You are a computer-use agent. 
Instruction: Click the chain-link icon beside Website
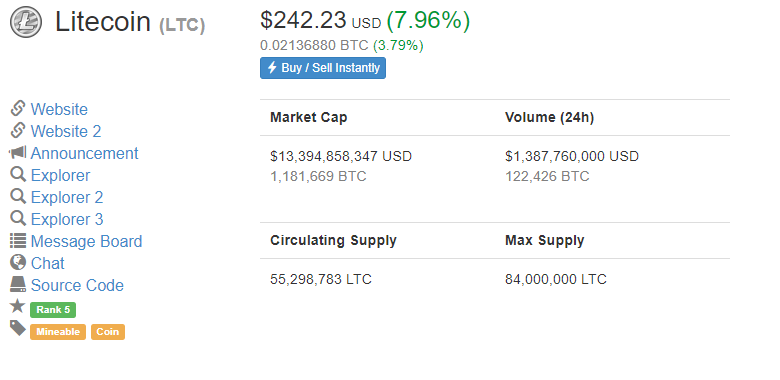pos(18,108)
